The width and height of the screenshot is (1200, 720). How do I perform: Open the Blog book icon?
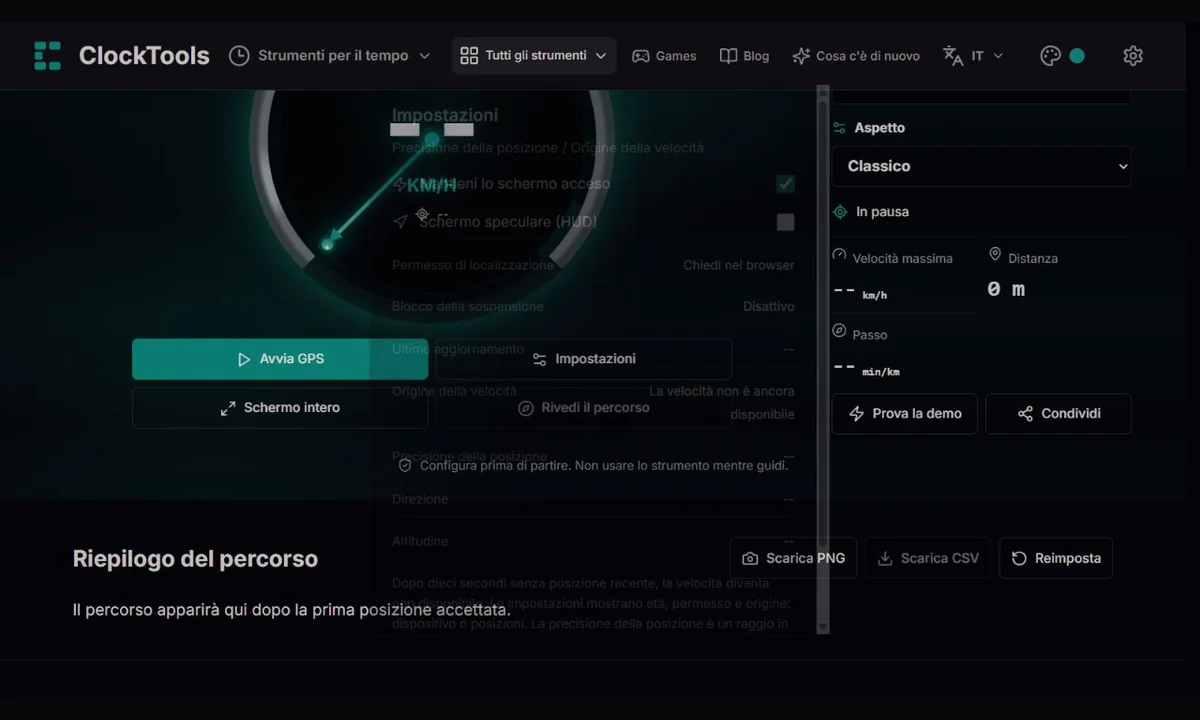728,56
